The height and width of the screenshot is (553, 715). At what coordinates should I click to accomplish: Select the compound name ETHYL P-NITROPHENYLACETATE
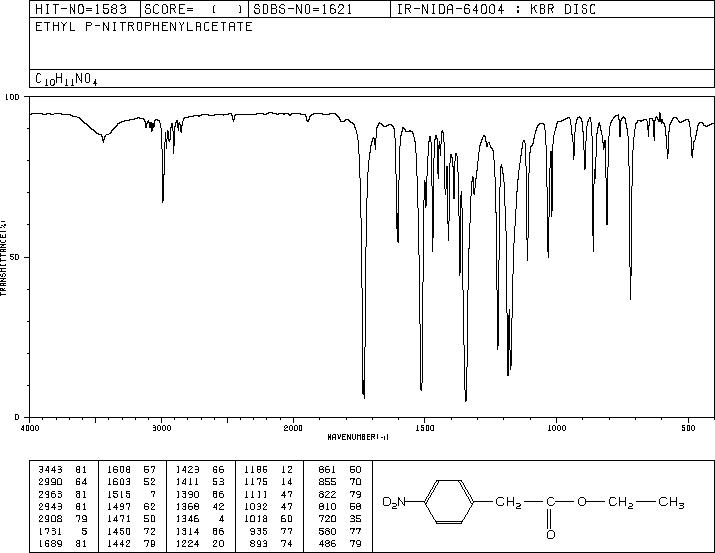pyautogui.click(x=144, y=27)
